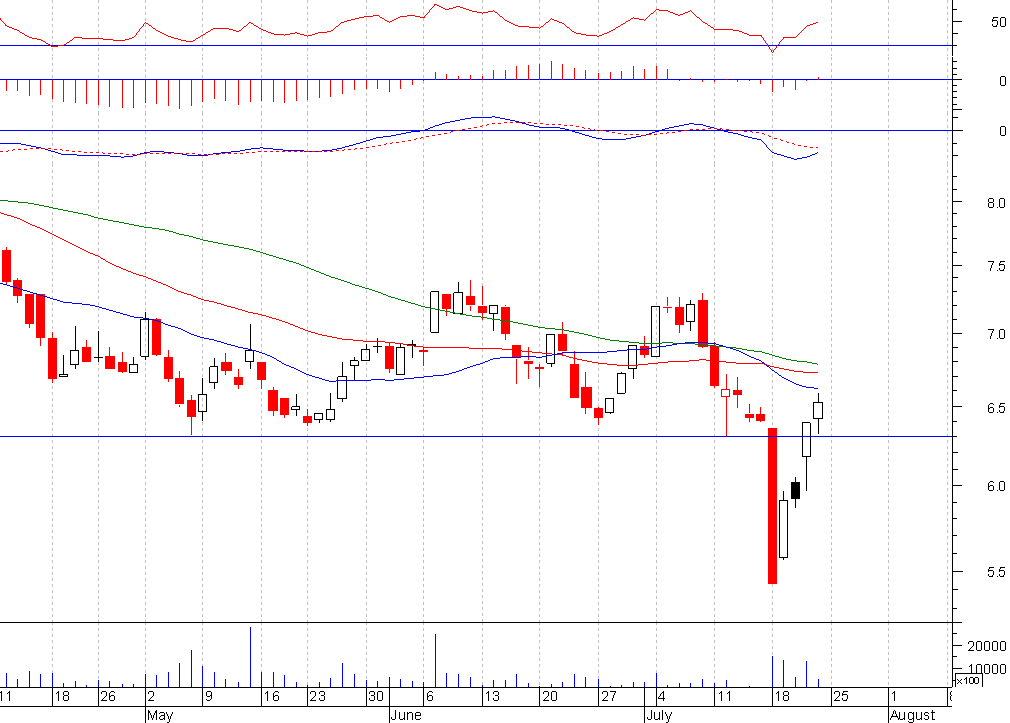Click the date label 27
Viewport: 1010px width, 723px height.
(x=609, y=697)
